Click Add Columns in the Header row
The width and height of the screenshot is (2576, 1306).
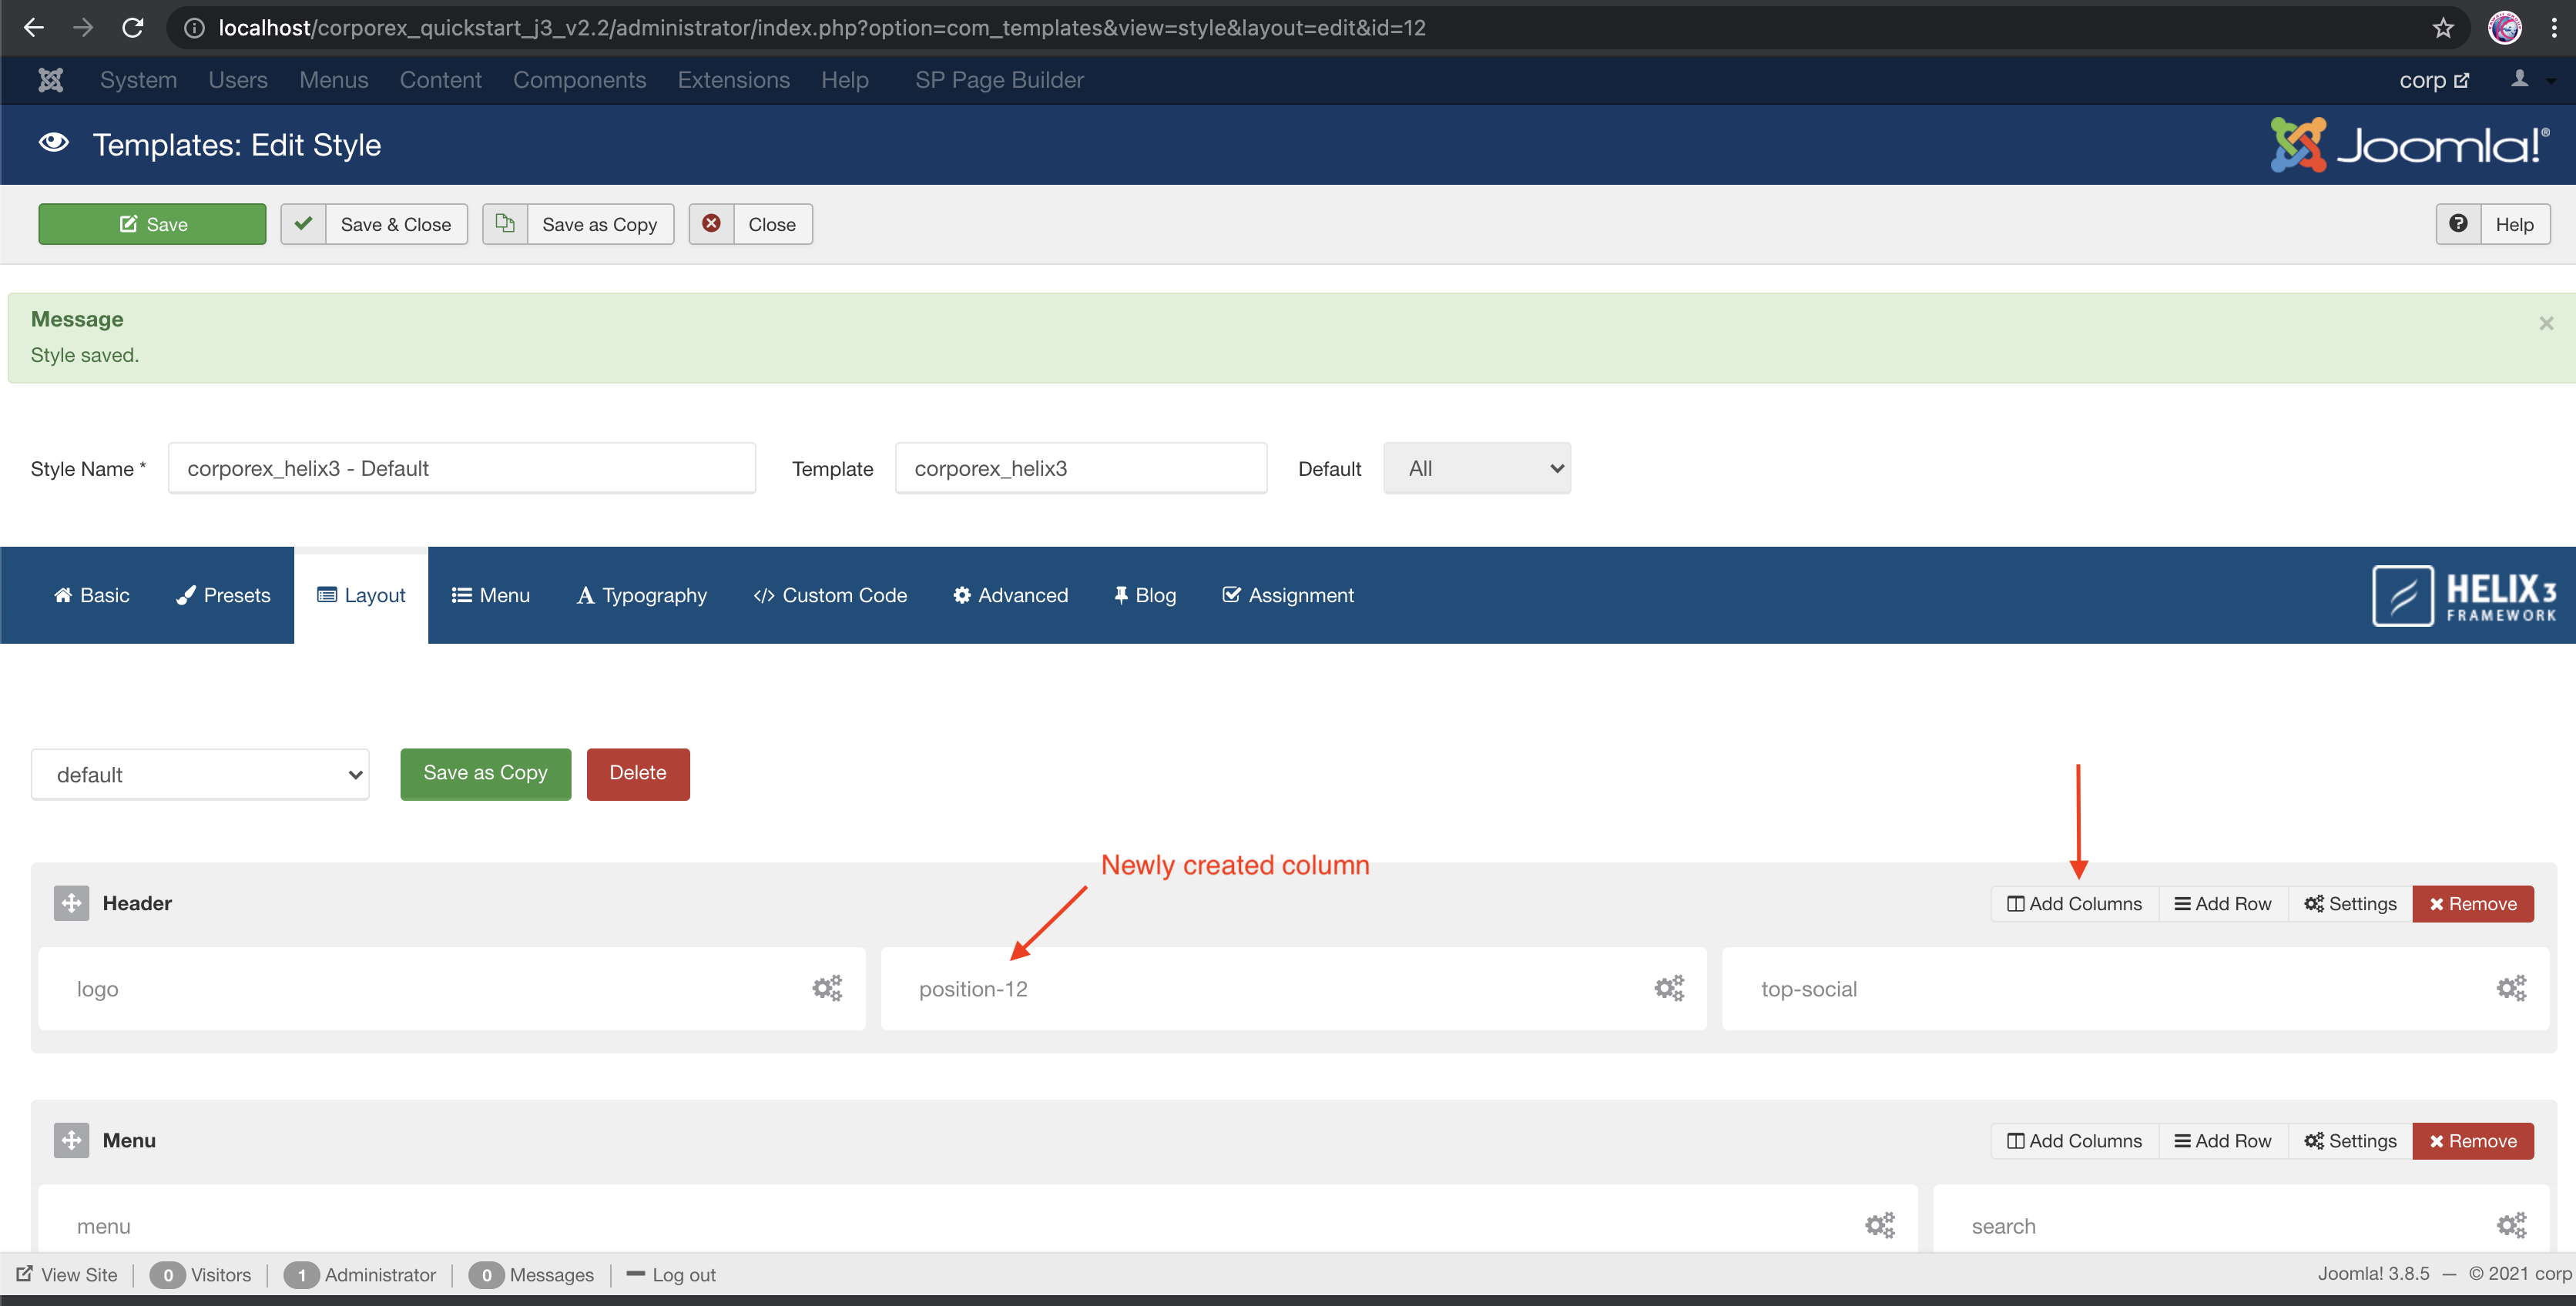click(2074, 903)
